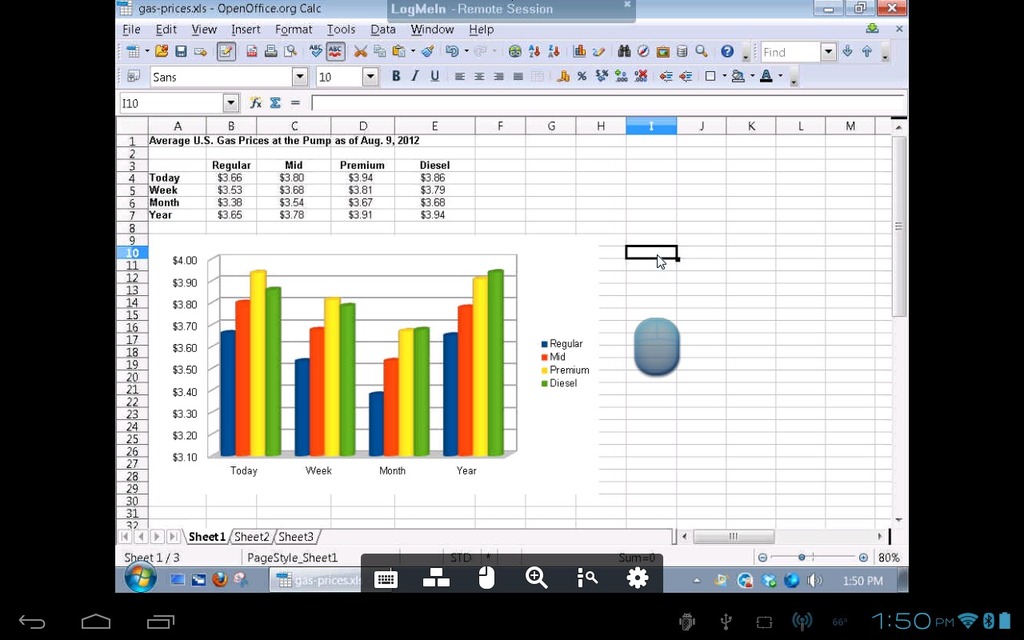Viewport: 1024px width, 640px height.
Task: Toggle the LogMeIn mouse mode
Action: pos(486,577)
